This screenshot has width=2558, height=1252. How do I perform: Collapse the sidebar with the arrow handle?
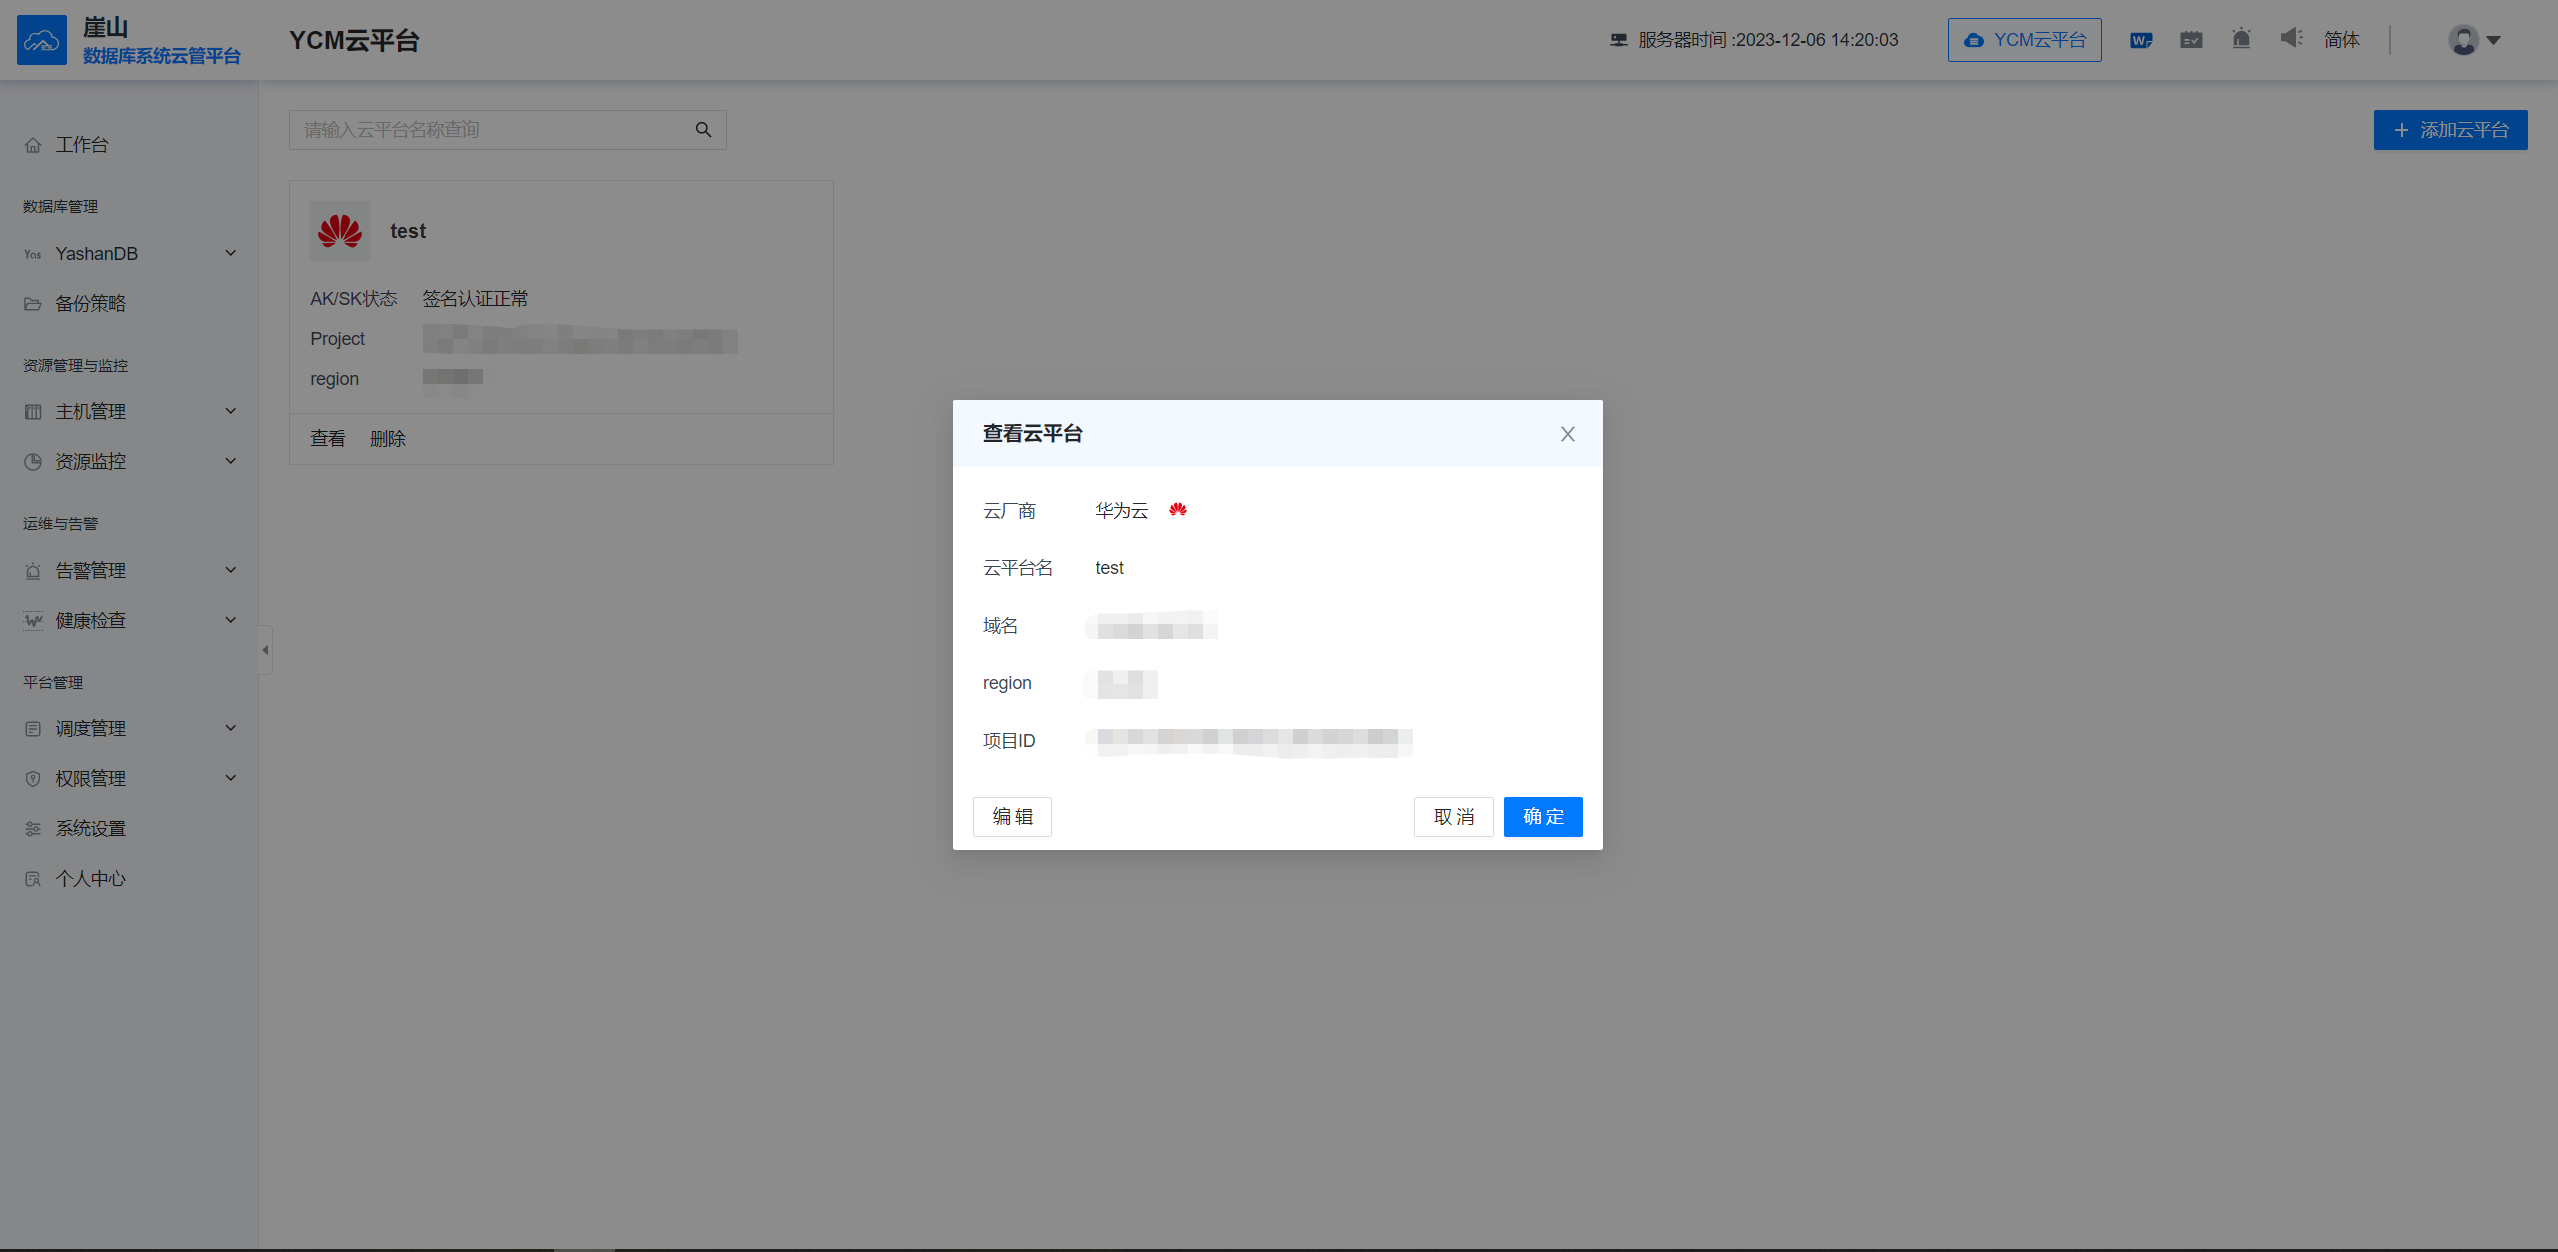(265, 650)
